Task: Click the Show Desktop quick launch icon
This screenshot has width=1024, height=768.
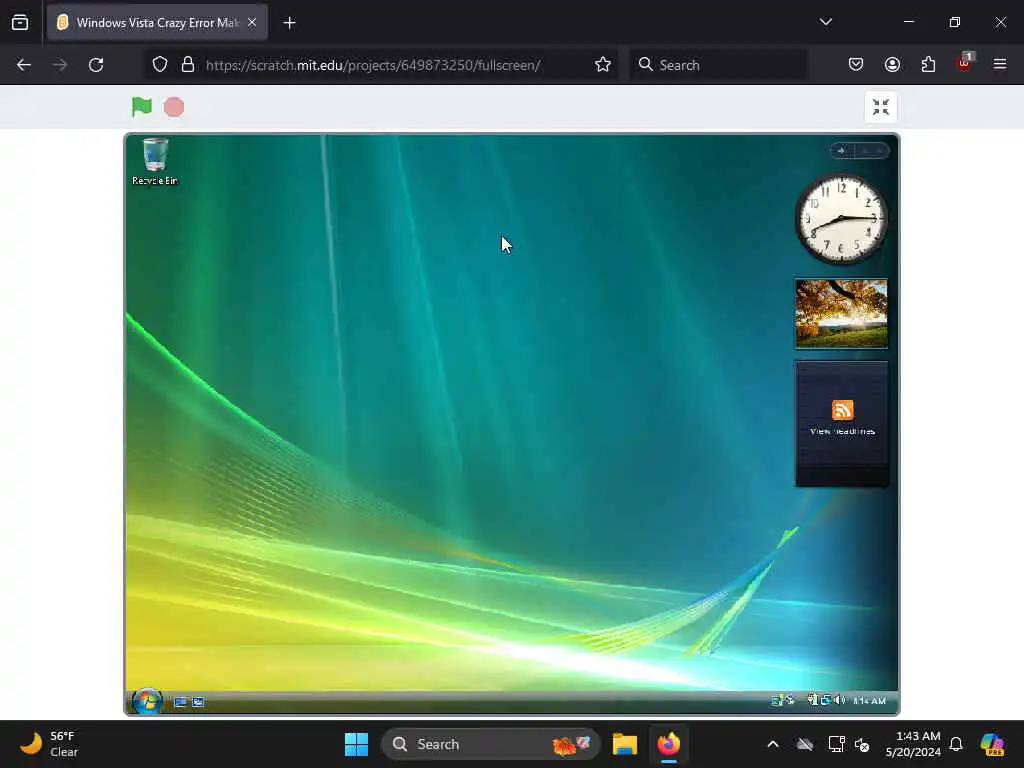Action: 181,702
